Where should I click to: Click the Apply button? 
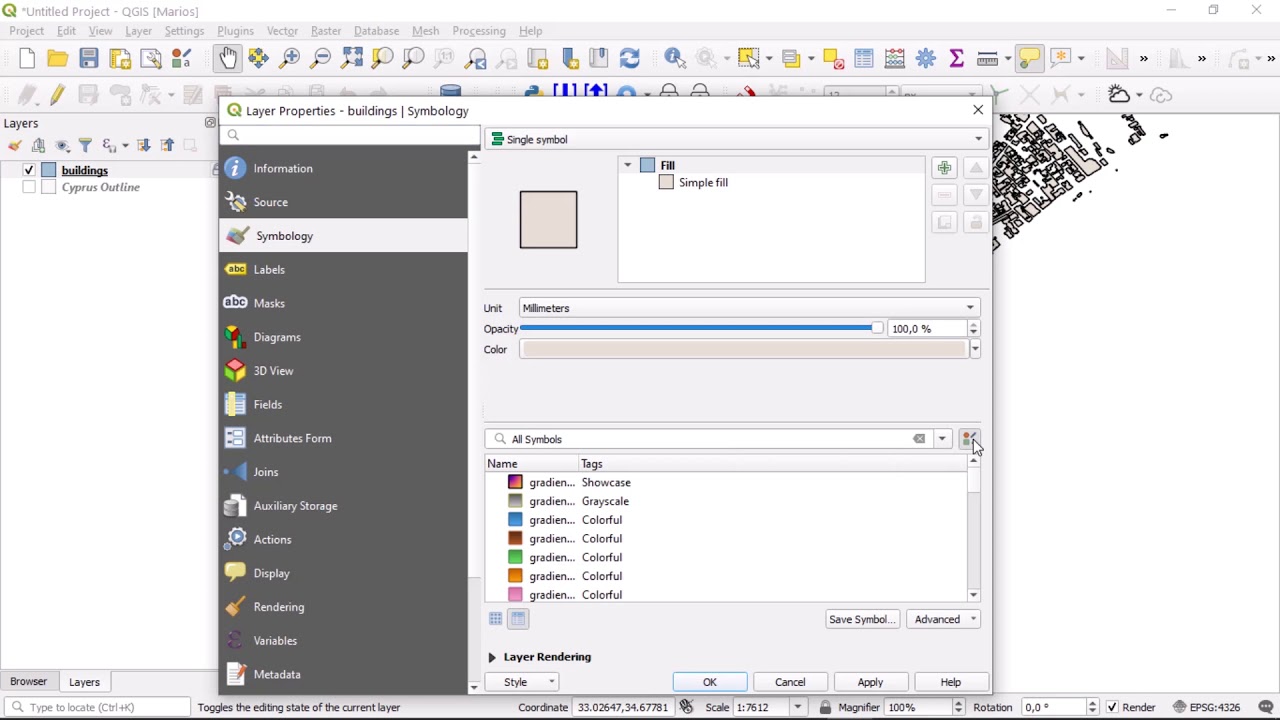pos(870,681)
